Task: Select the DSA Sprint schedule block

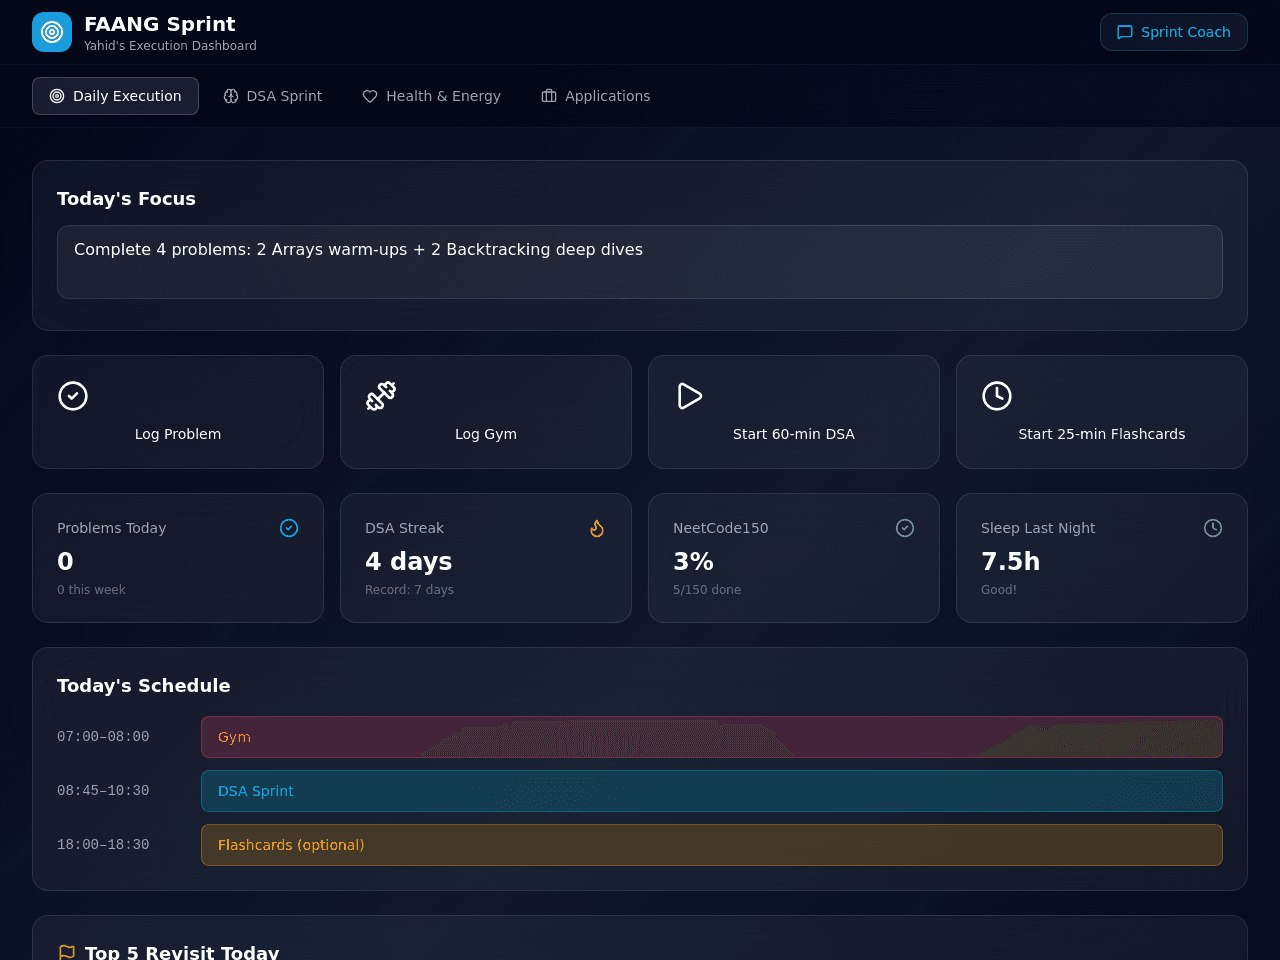Action: pos(712,791)
